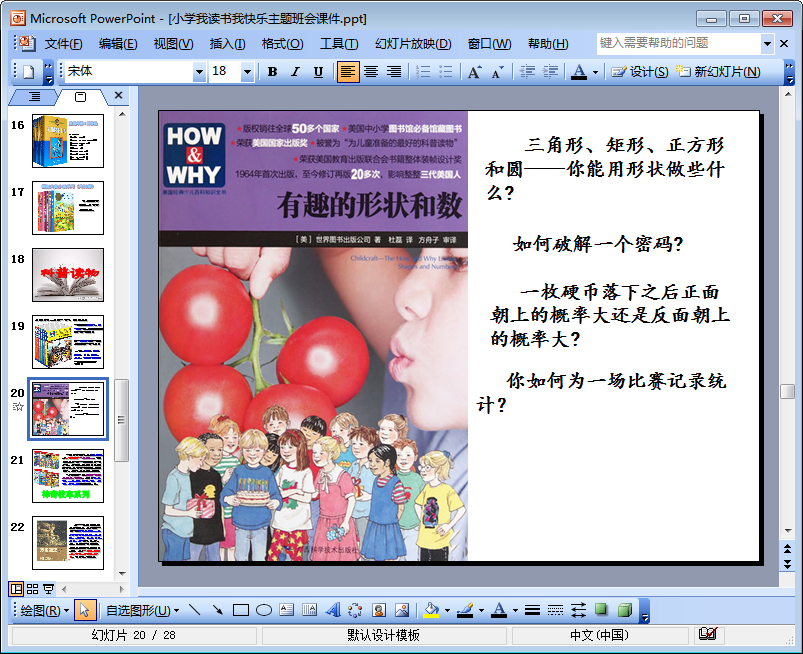
Task: Click Decrease Indent icon
Action: click(527, 72)
